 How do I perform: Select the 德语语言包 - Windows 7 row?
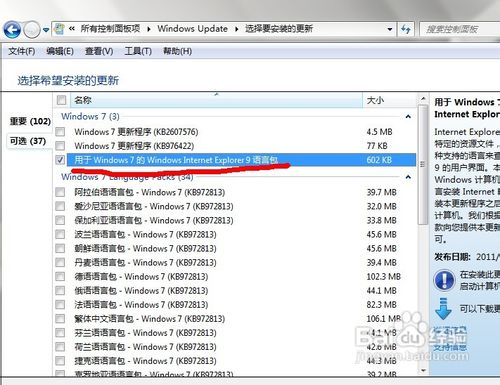(x=235, y=276)
